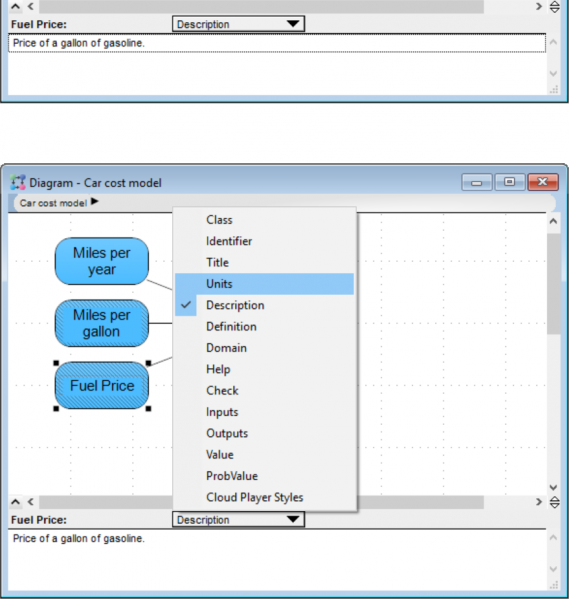Viewport: 569px width, 599px height.
Task: Collapse attribute pane with lower up-caret icon
Action: (x=15, y=502)
